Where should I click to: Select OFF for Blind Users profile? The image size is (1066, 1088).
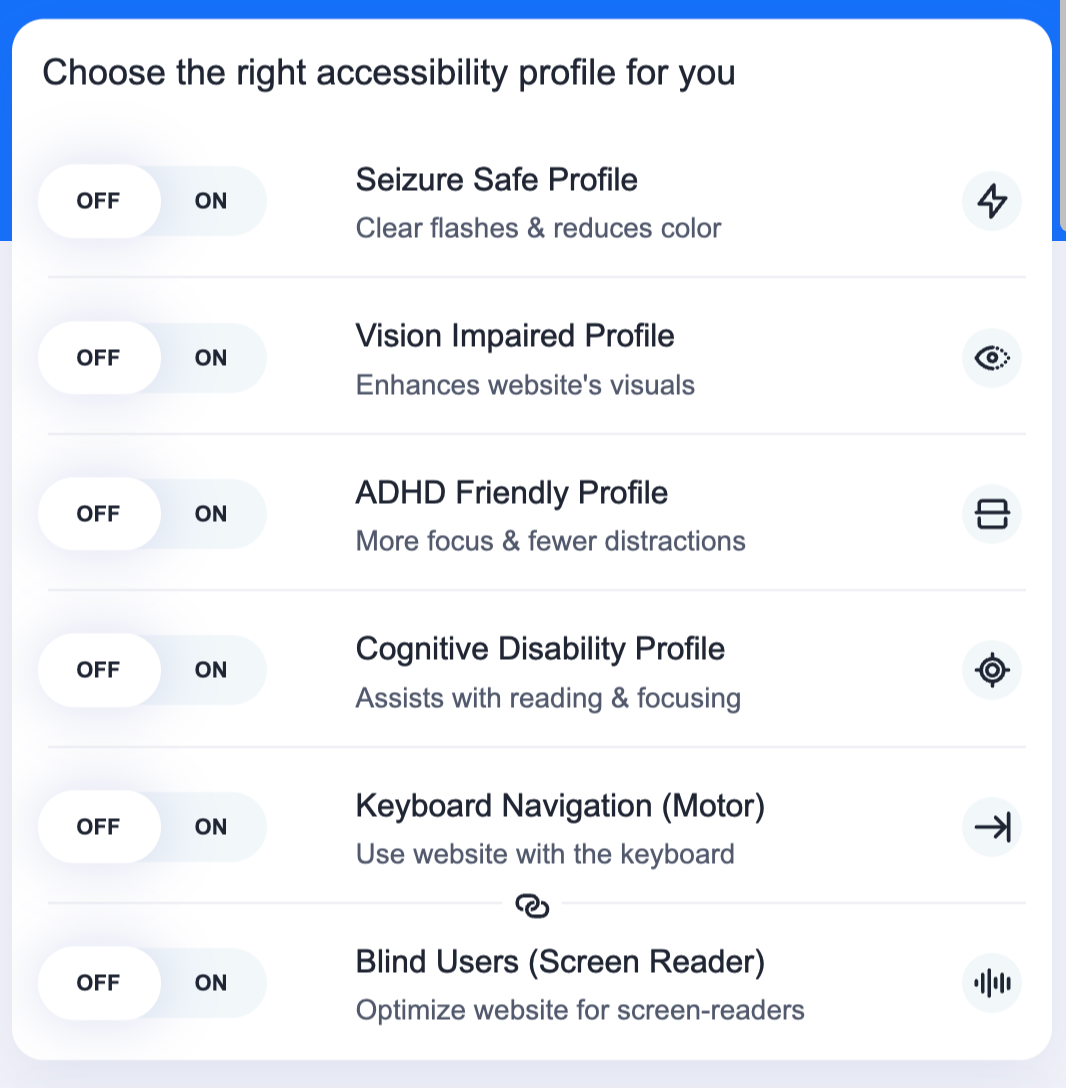coord(98,983)
